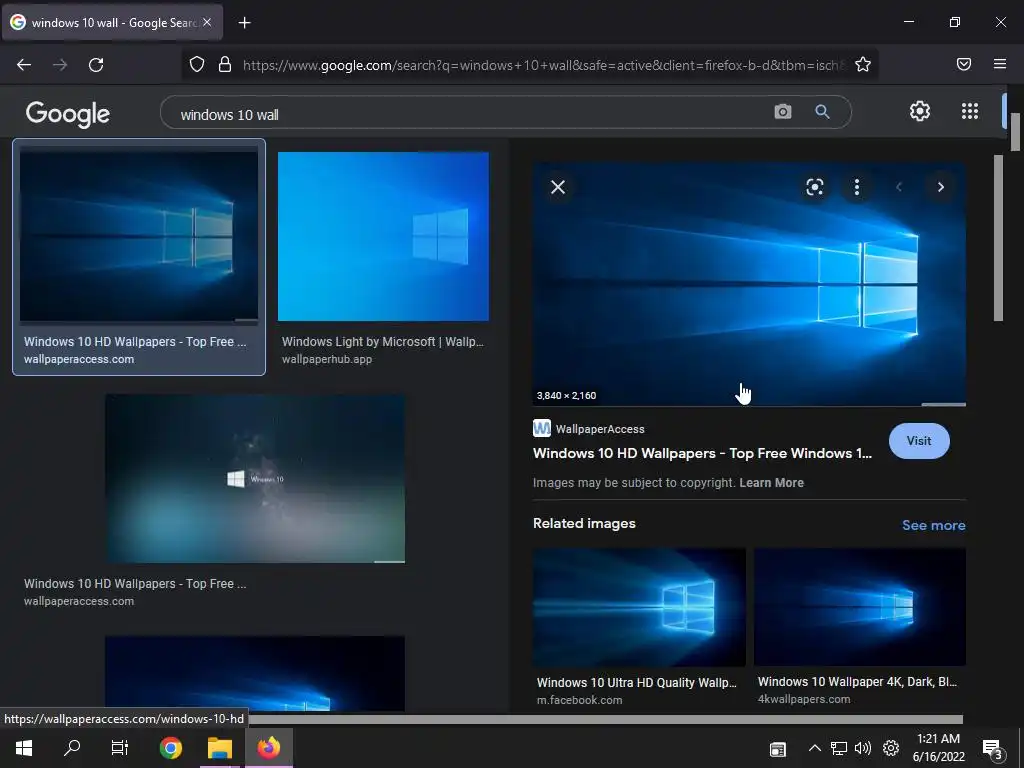Submit search with the magnifier icon
The height and width of the screenshot is (768, 1024).
(x=822, y=112)
